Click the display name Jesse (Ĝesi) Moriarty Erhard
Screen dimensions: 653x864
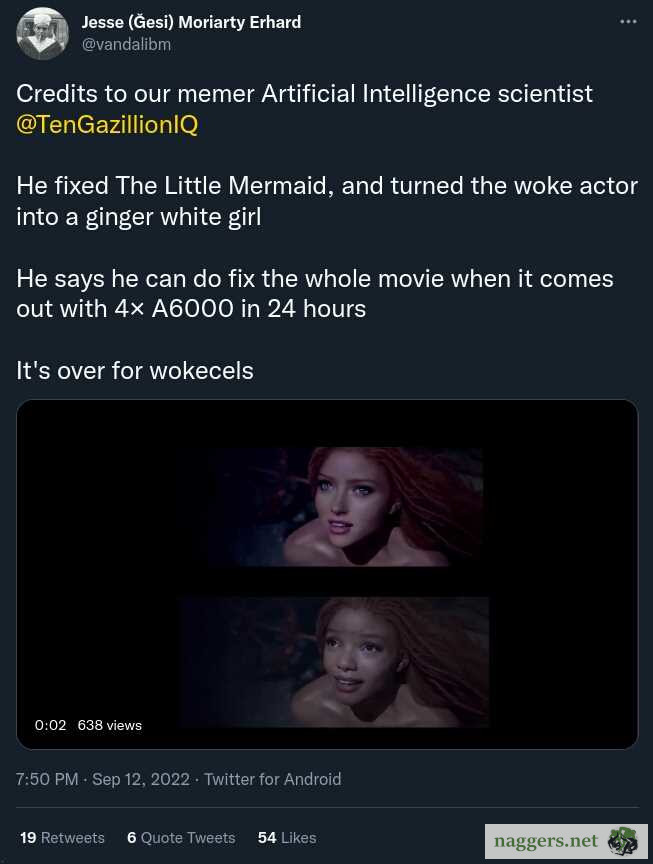tap(191, 22)
